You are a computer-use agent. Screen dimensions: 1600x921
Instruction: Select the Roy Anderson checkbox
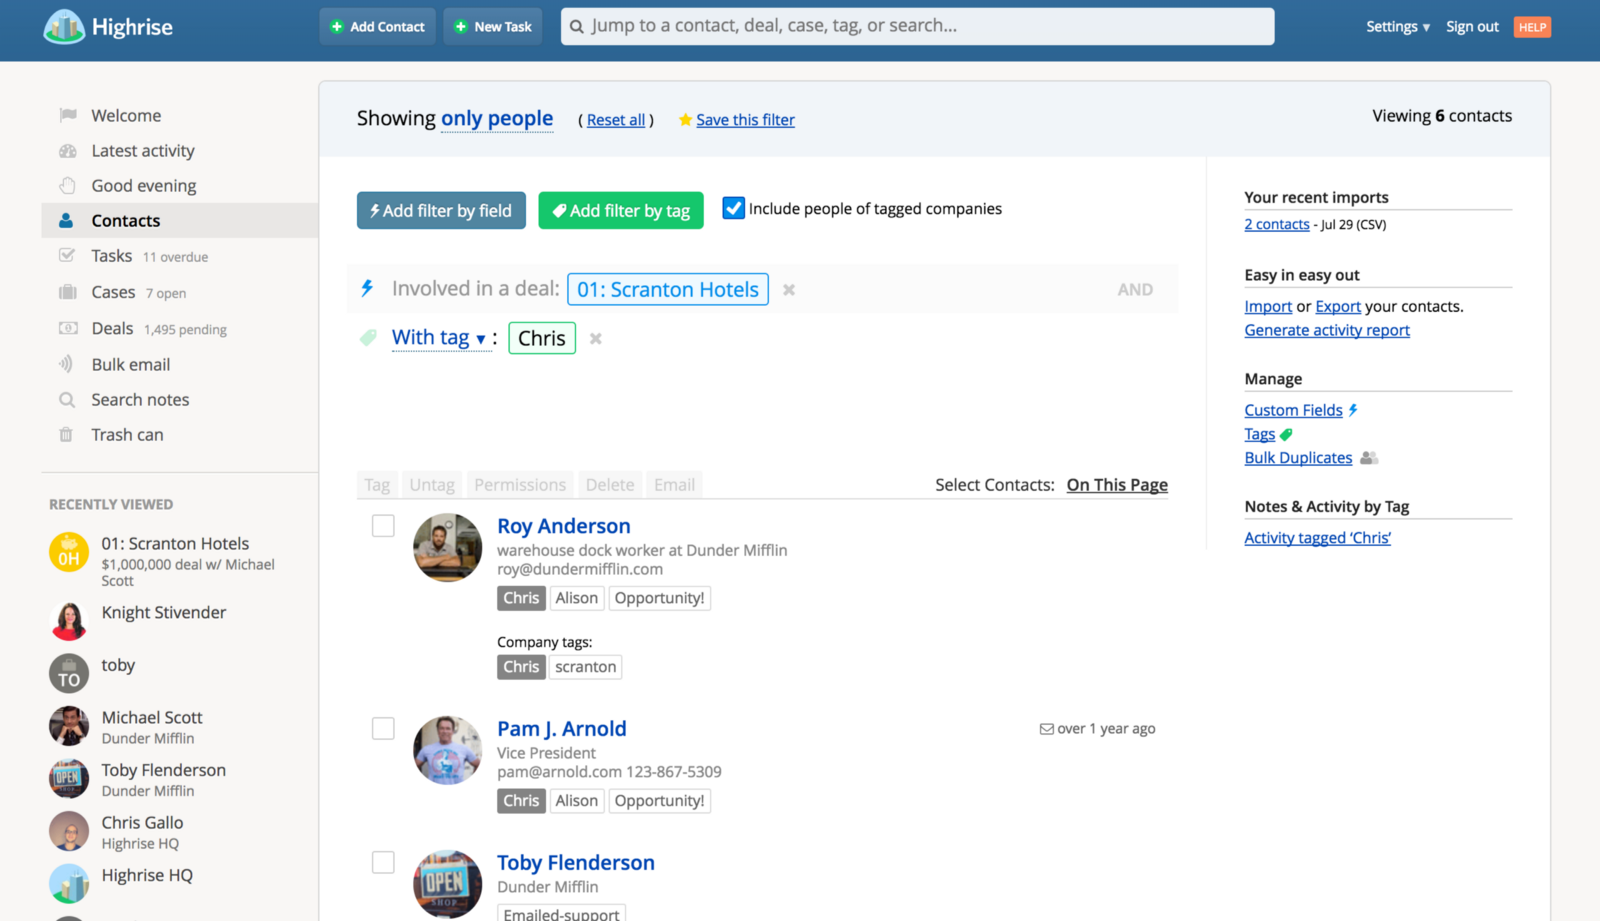click(383, 526)
